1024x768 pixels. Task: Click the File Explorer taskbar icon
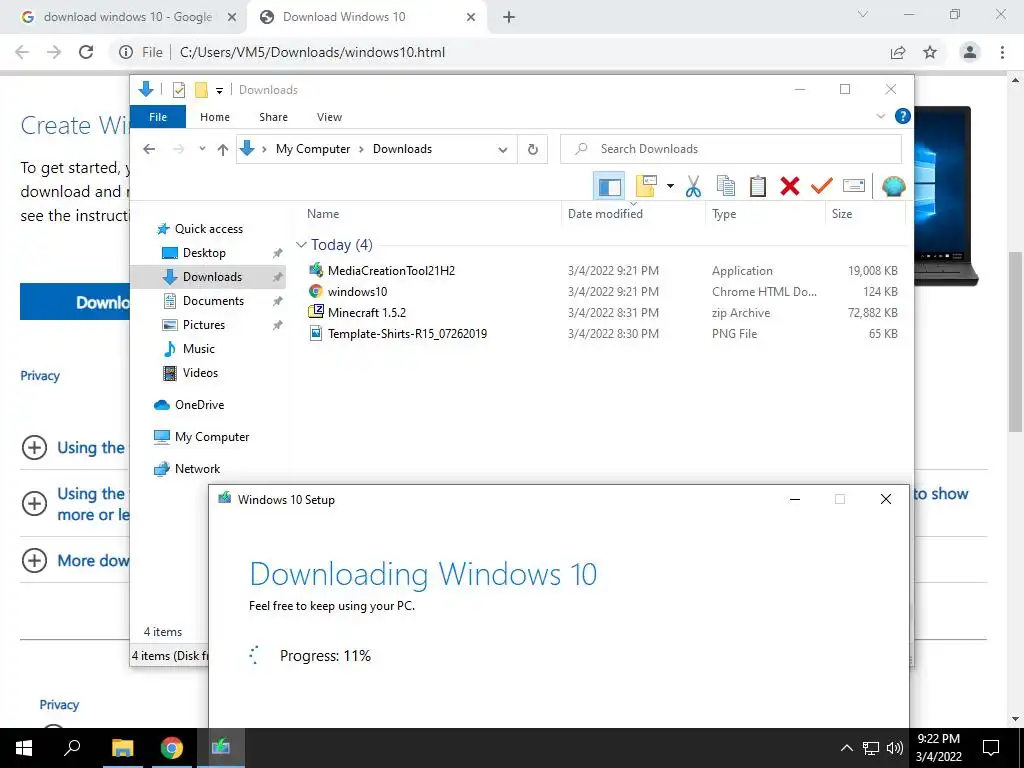pyautogui.click(x=122, y=748)
